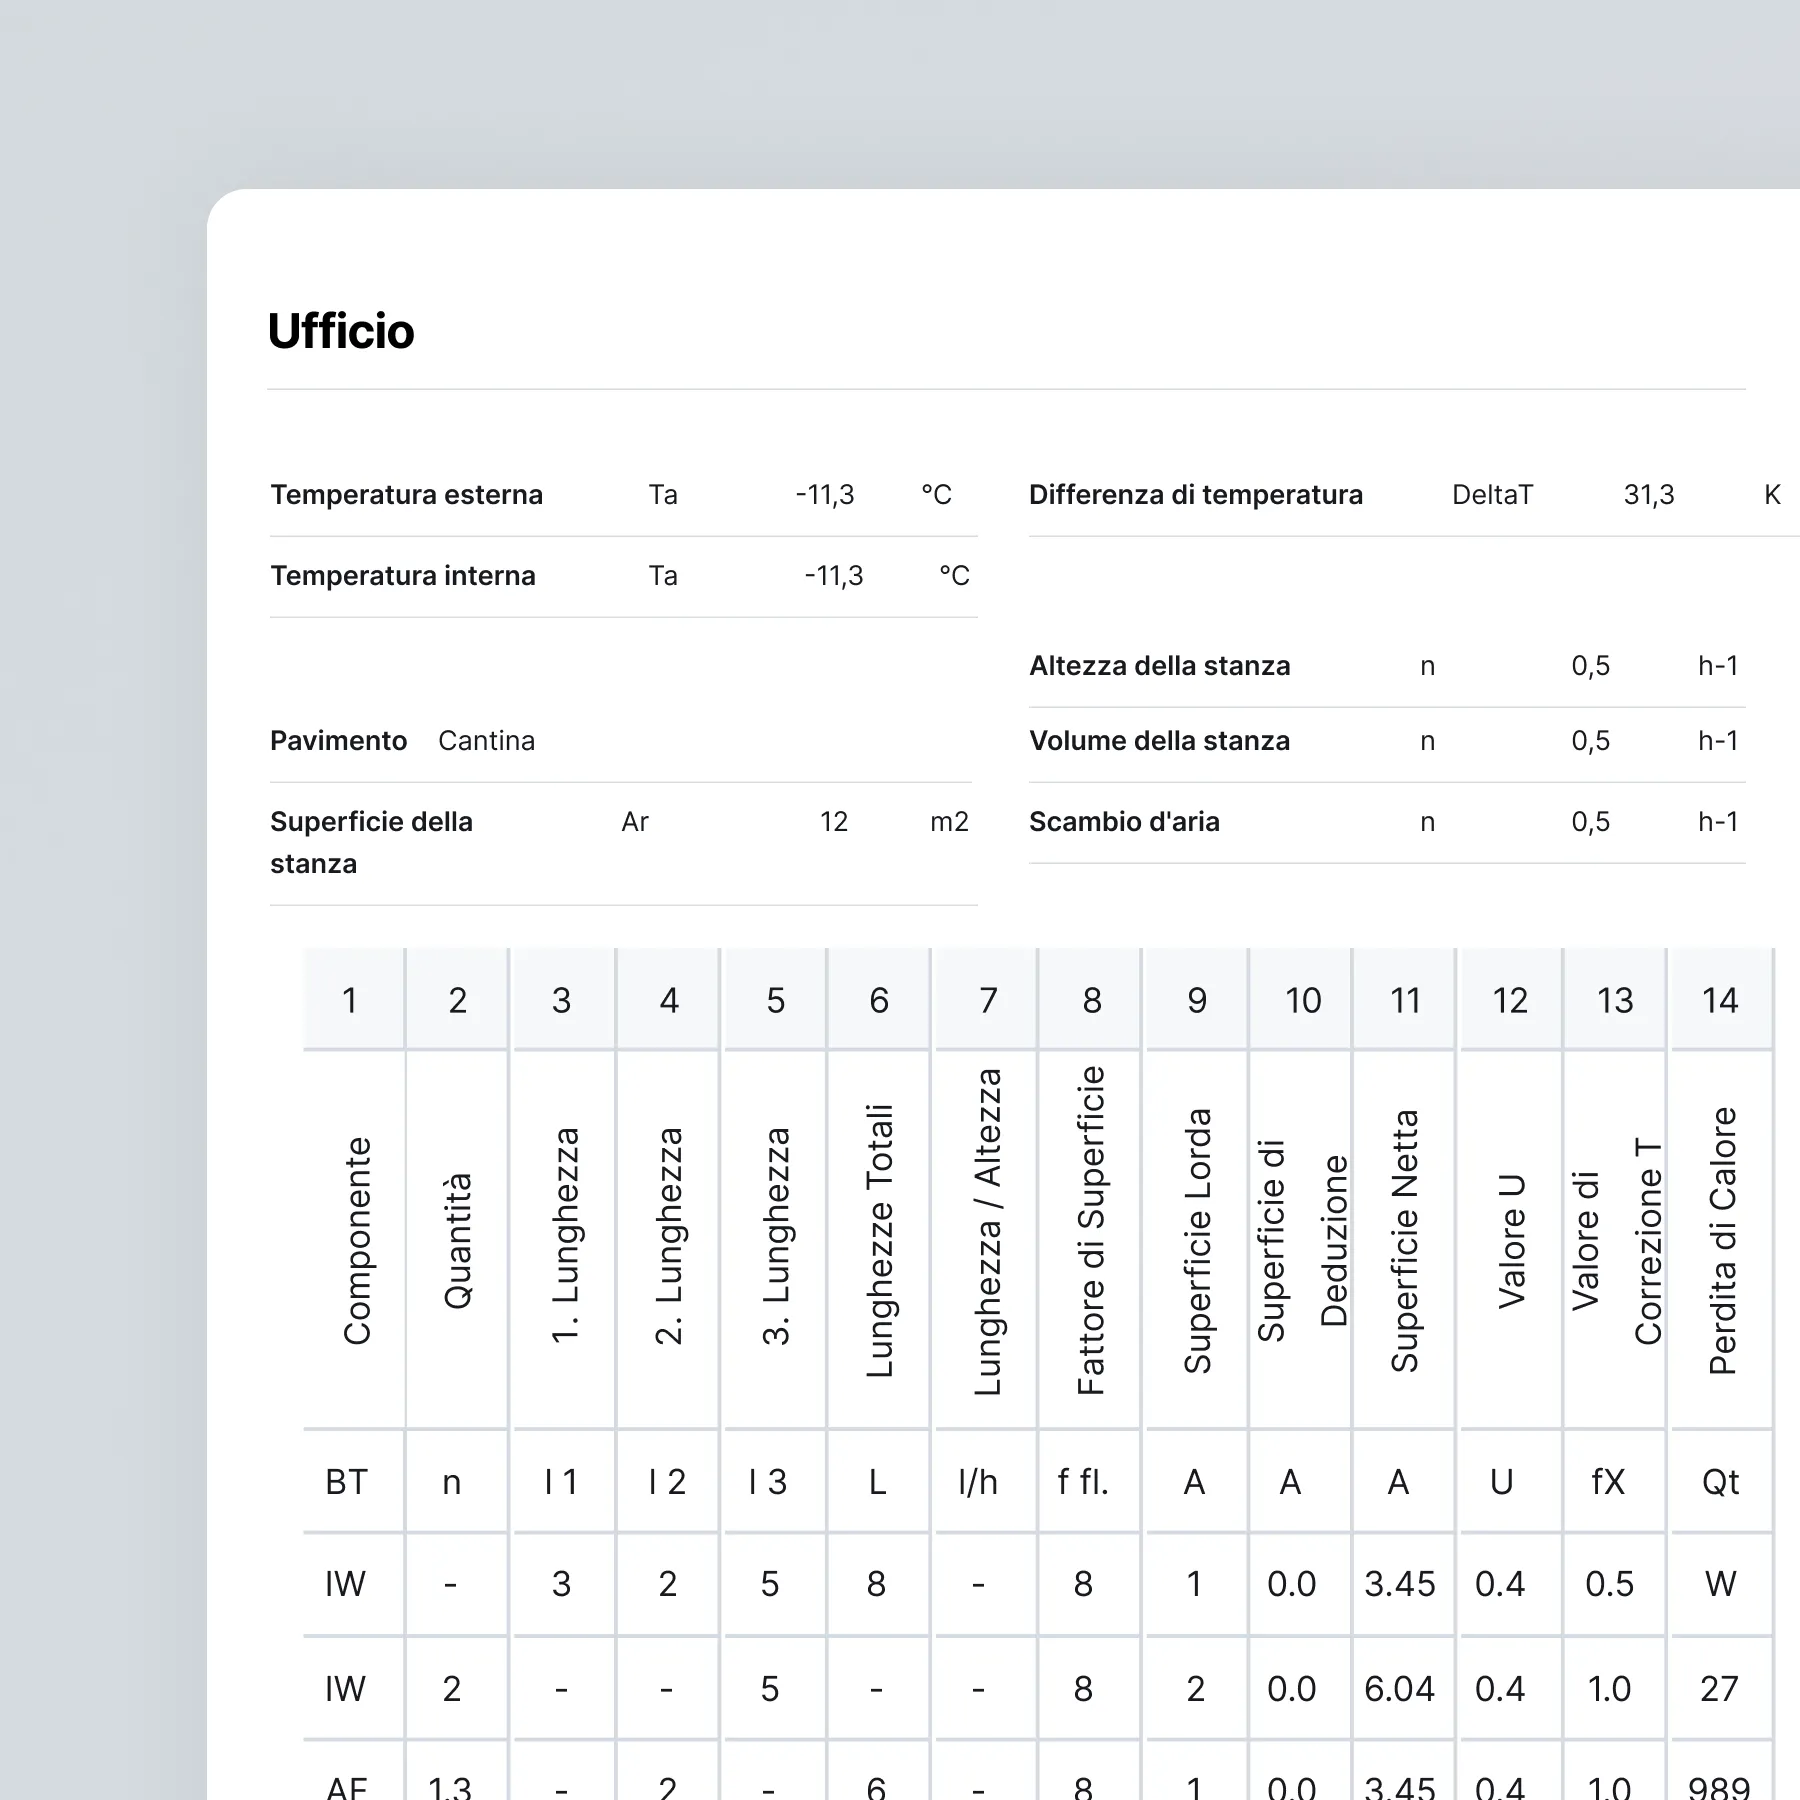The image size is (1800, 1800).
Task: Select the Ar symbol
Action: [635, 822]
